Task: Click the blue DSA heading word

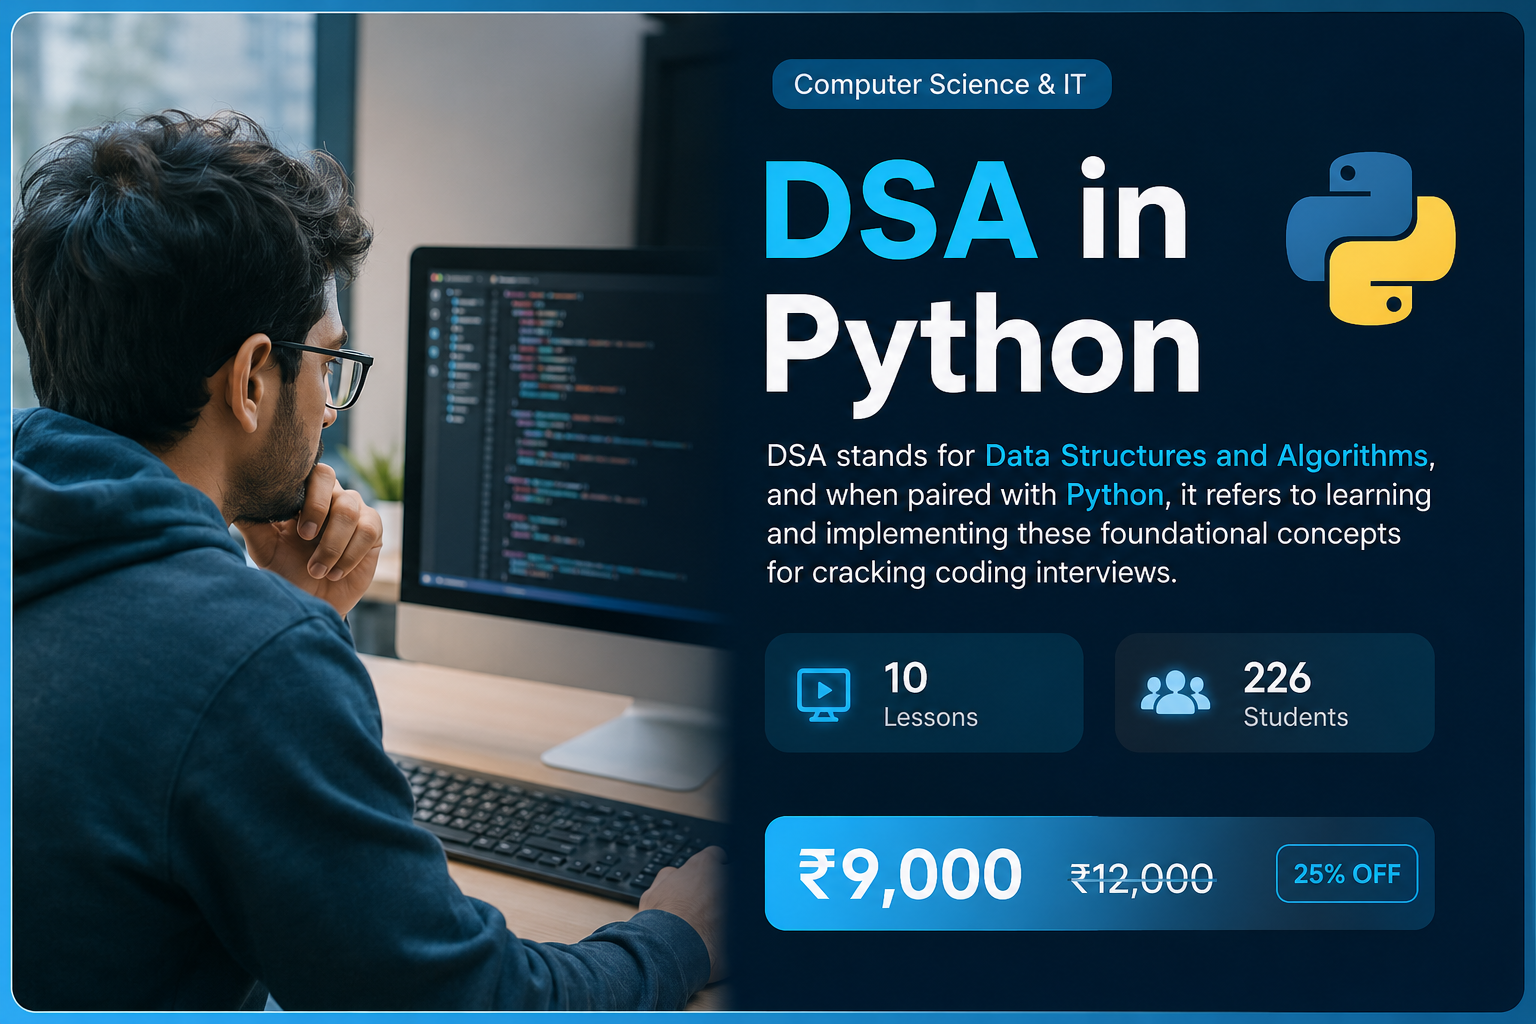Action: [900, 211]
